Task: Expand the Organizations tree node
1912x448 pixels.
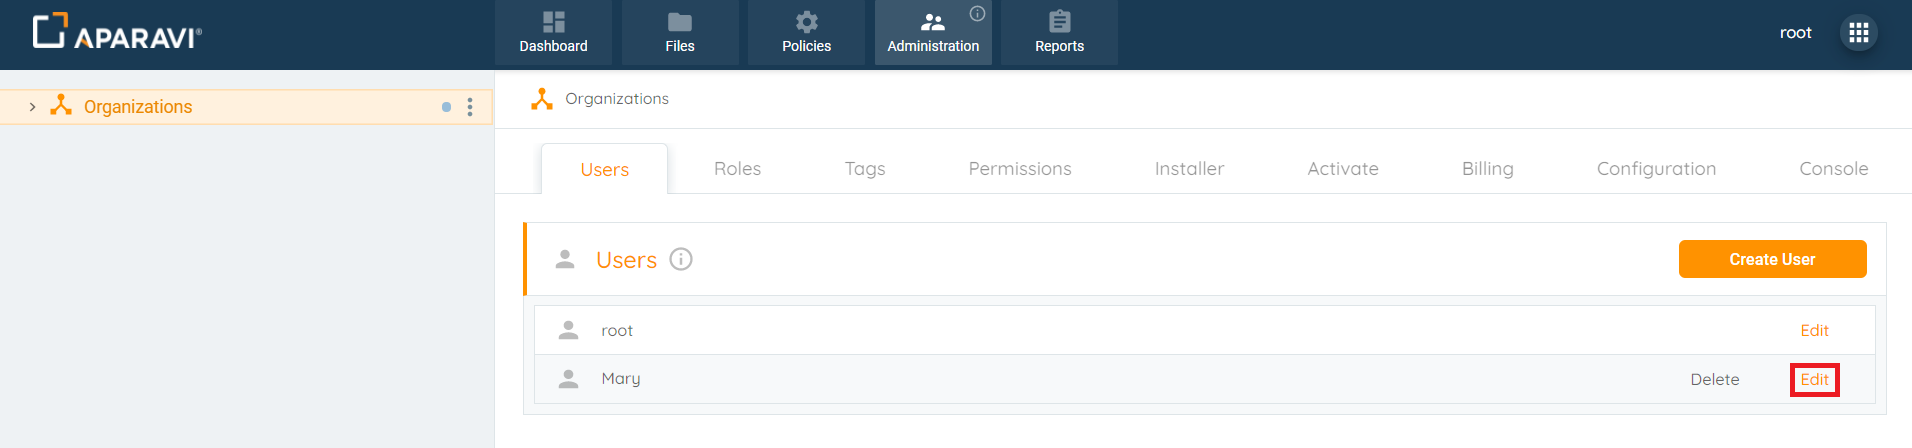Action: tap(32, 107)
